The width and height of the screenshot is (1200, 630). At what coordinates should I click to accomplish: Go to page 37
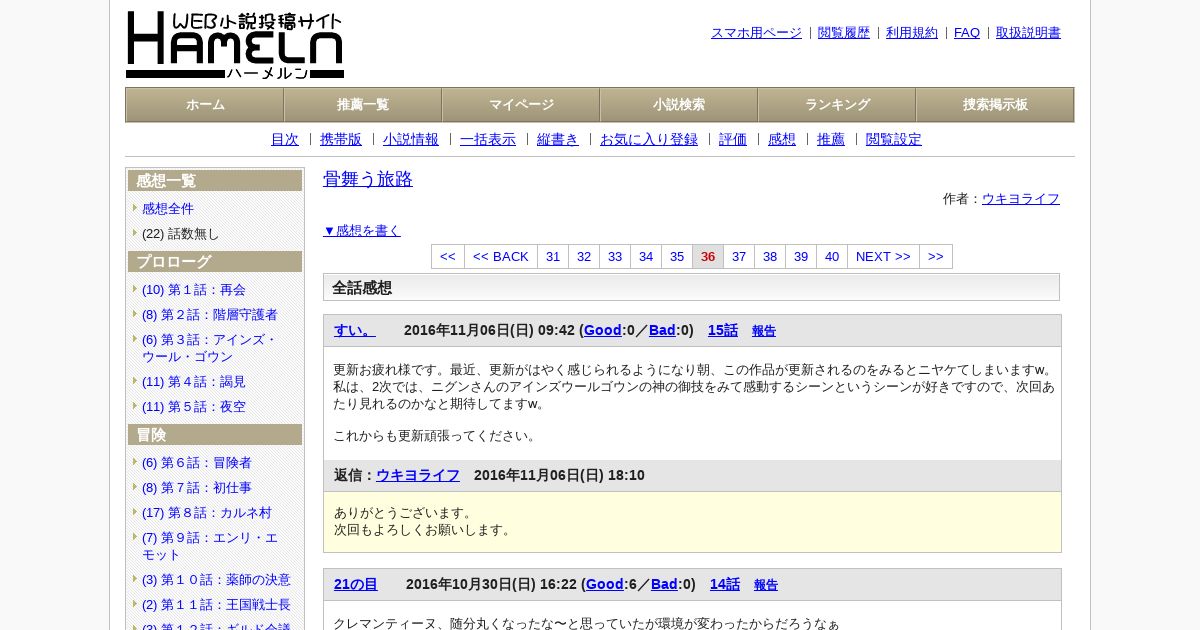point(739,256)
